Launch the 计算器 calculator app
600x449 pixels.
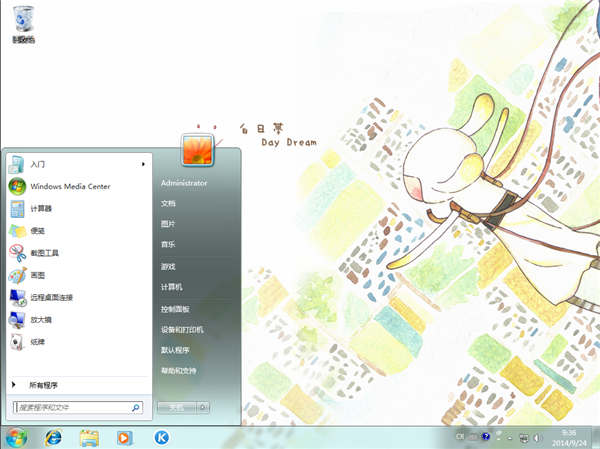click(x=40, y=208)
